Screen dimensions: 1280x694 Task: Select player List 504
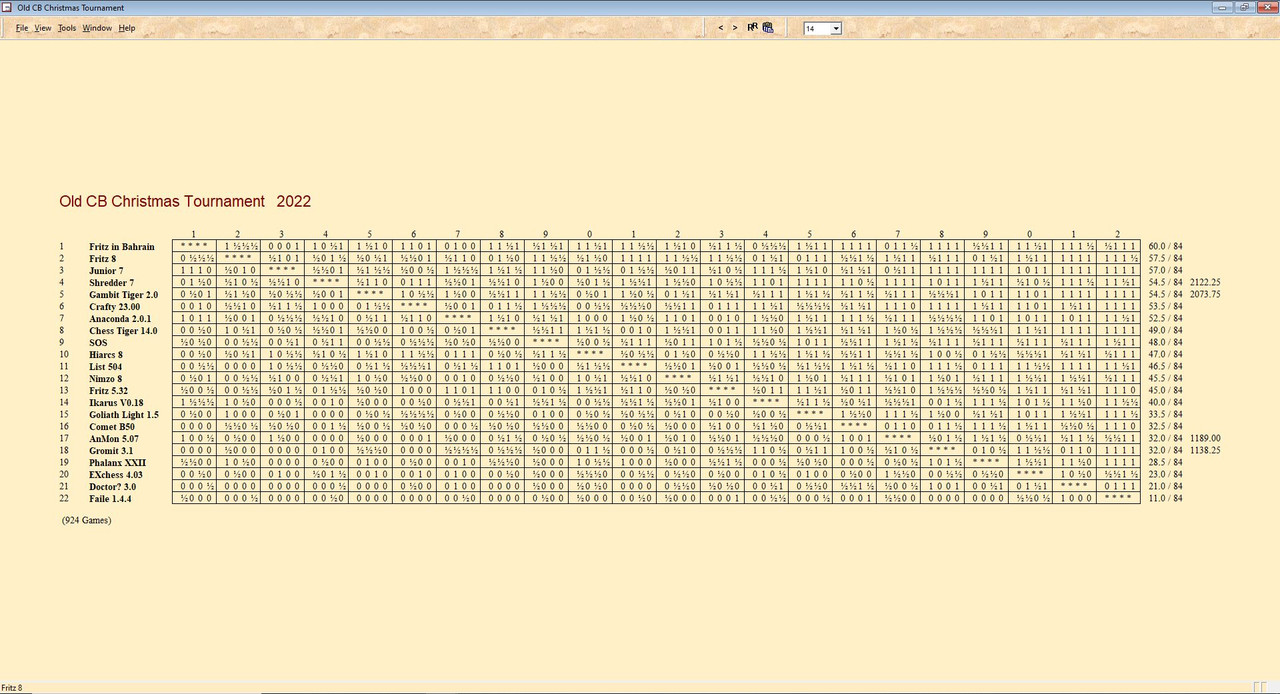click(x=106, y=367)
